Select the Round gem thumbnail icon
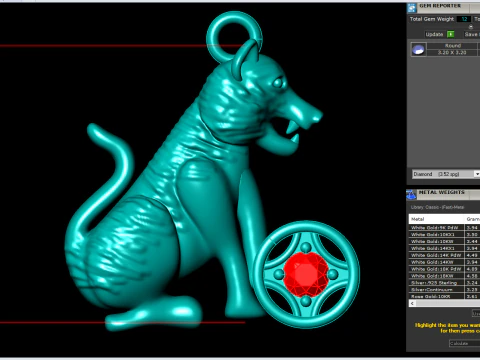 [x=418, y=49]
